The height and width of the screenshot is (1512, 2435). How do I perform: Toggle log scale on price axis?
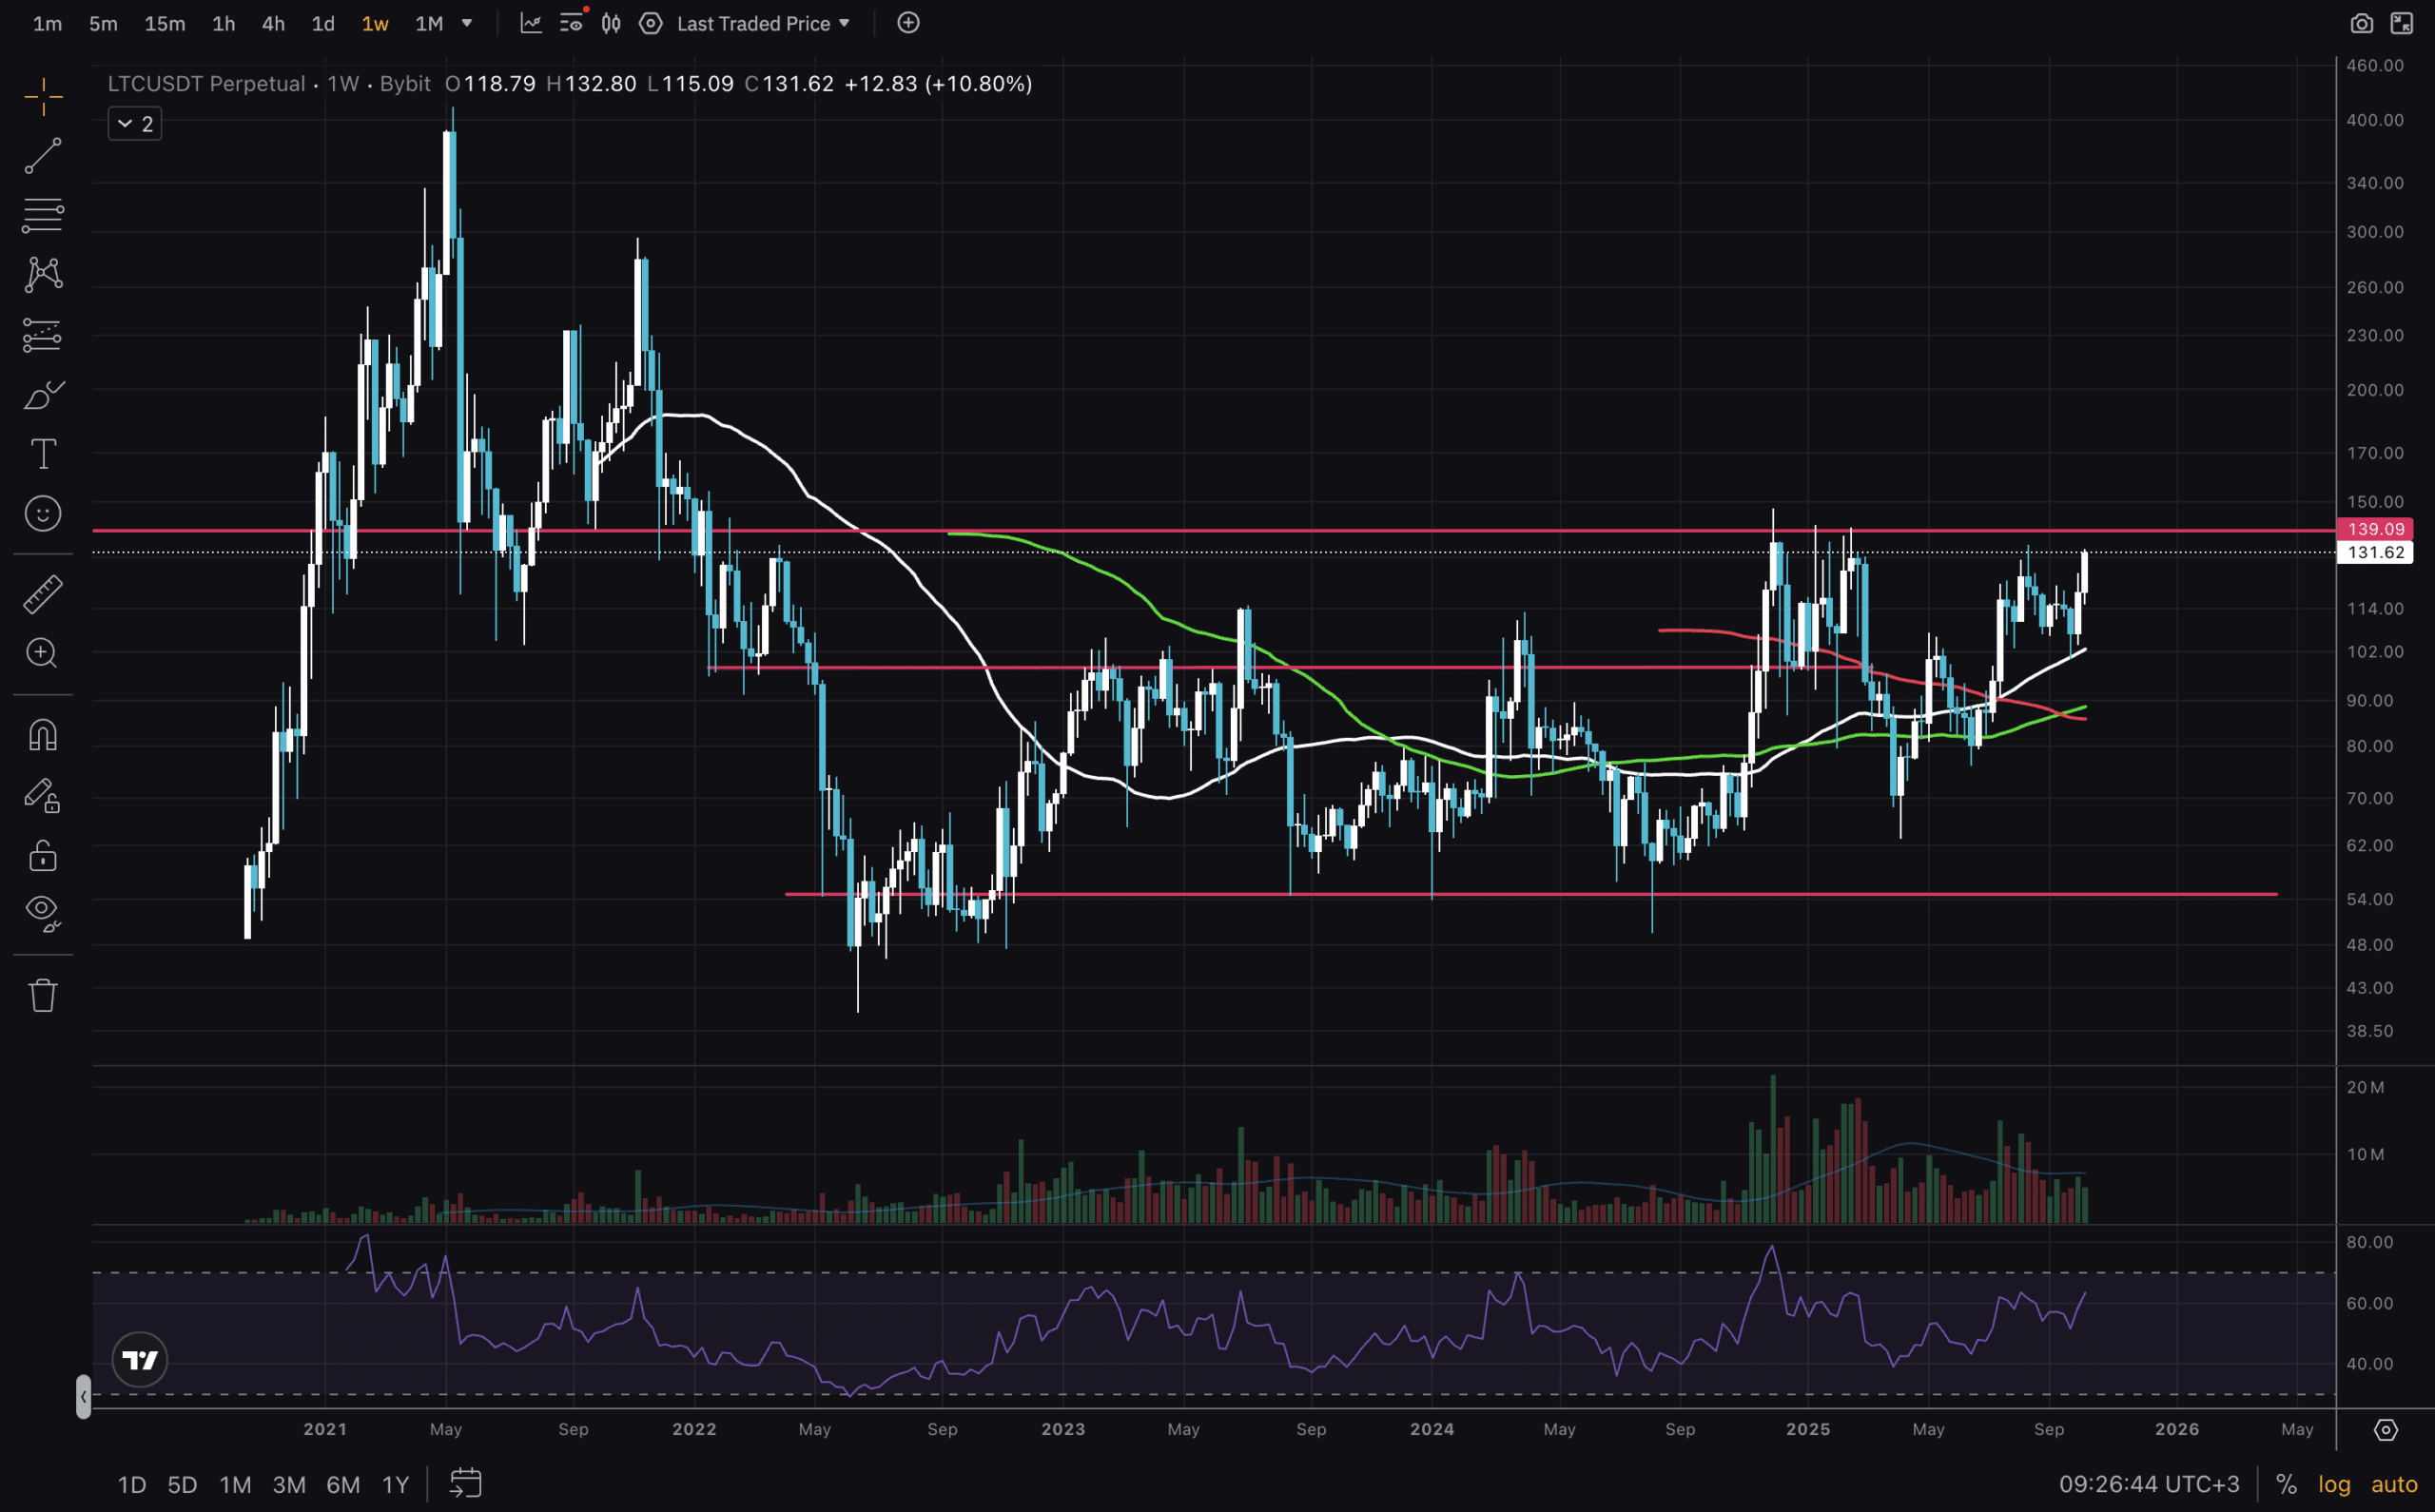[2333, 1484]
